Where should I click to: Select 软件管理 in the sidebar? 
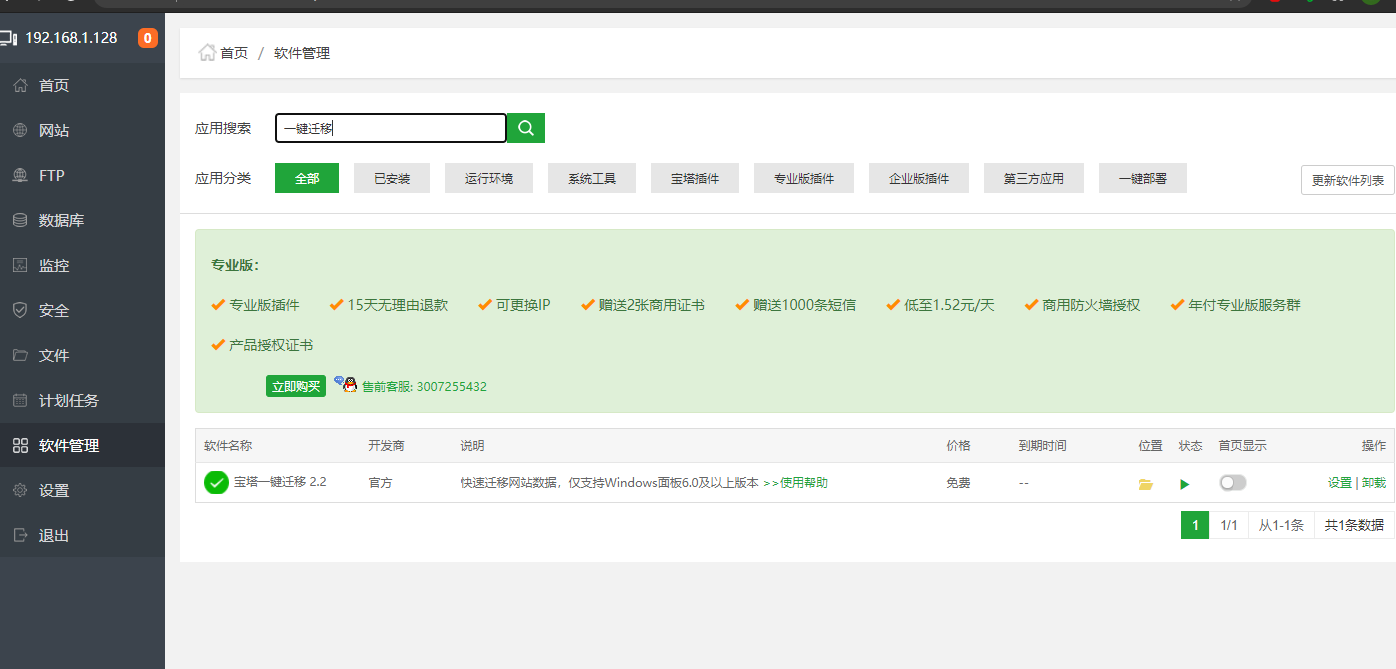82,446
